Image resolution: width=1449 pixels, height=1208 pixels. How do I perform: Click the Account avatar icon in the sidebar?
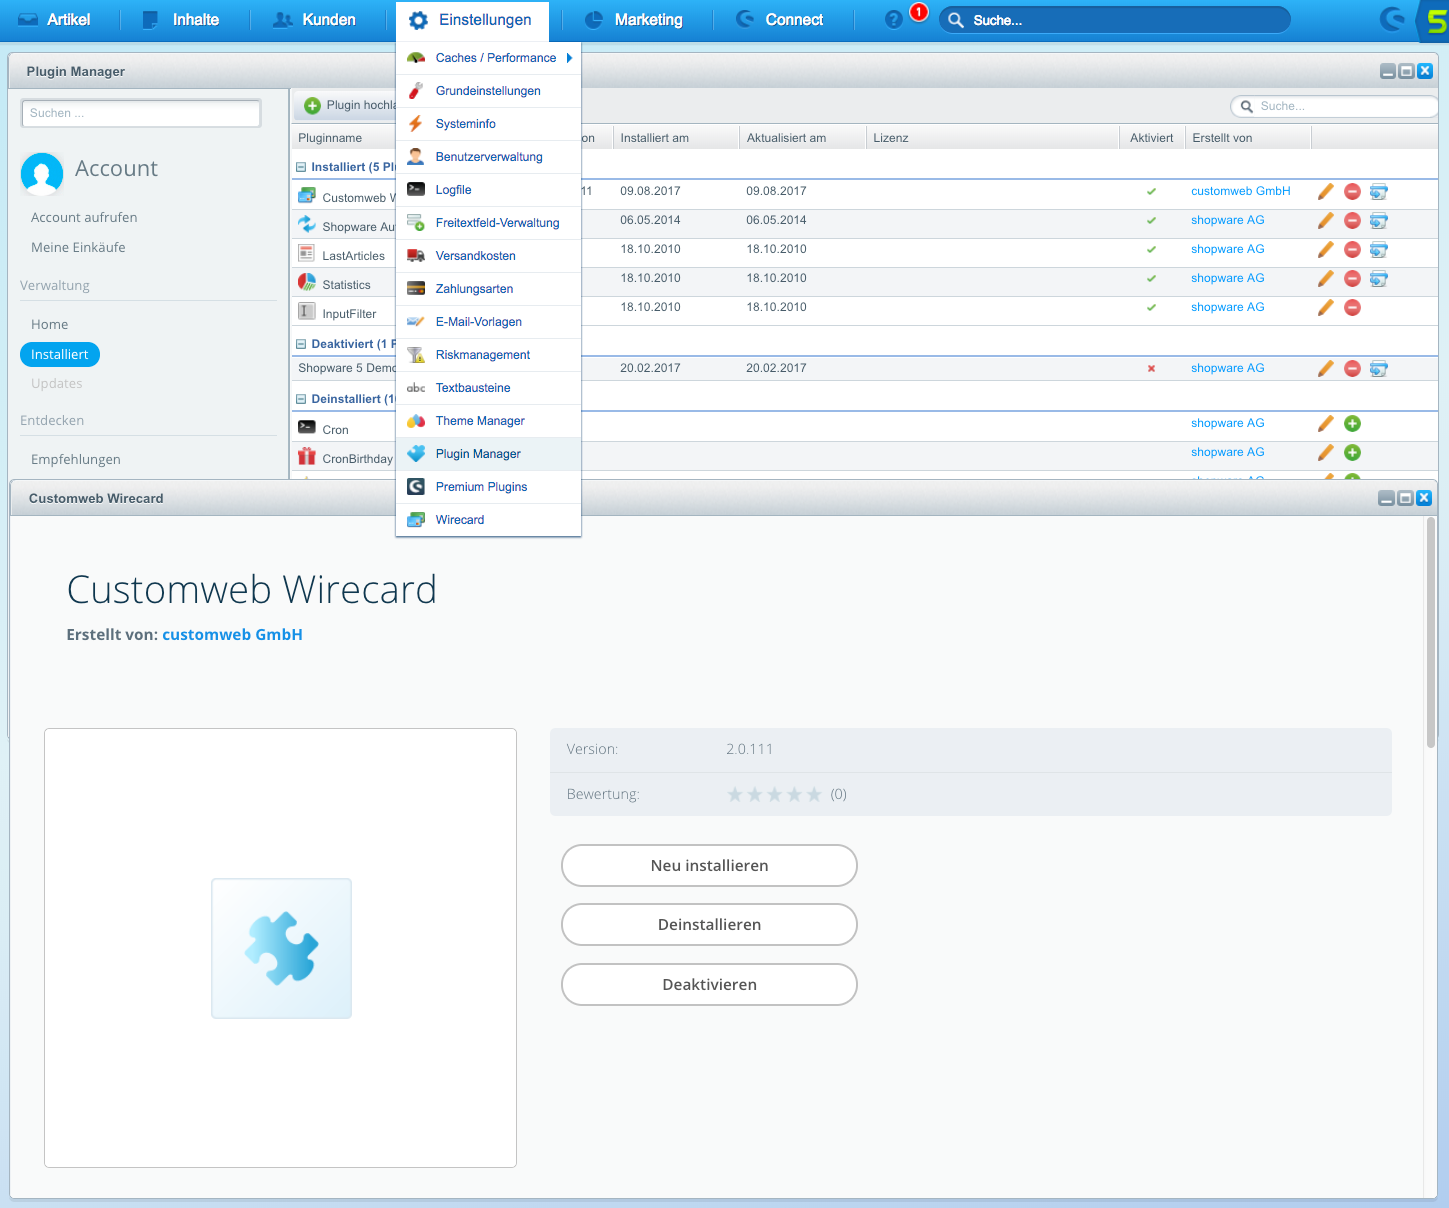click(42, 173)
